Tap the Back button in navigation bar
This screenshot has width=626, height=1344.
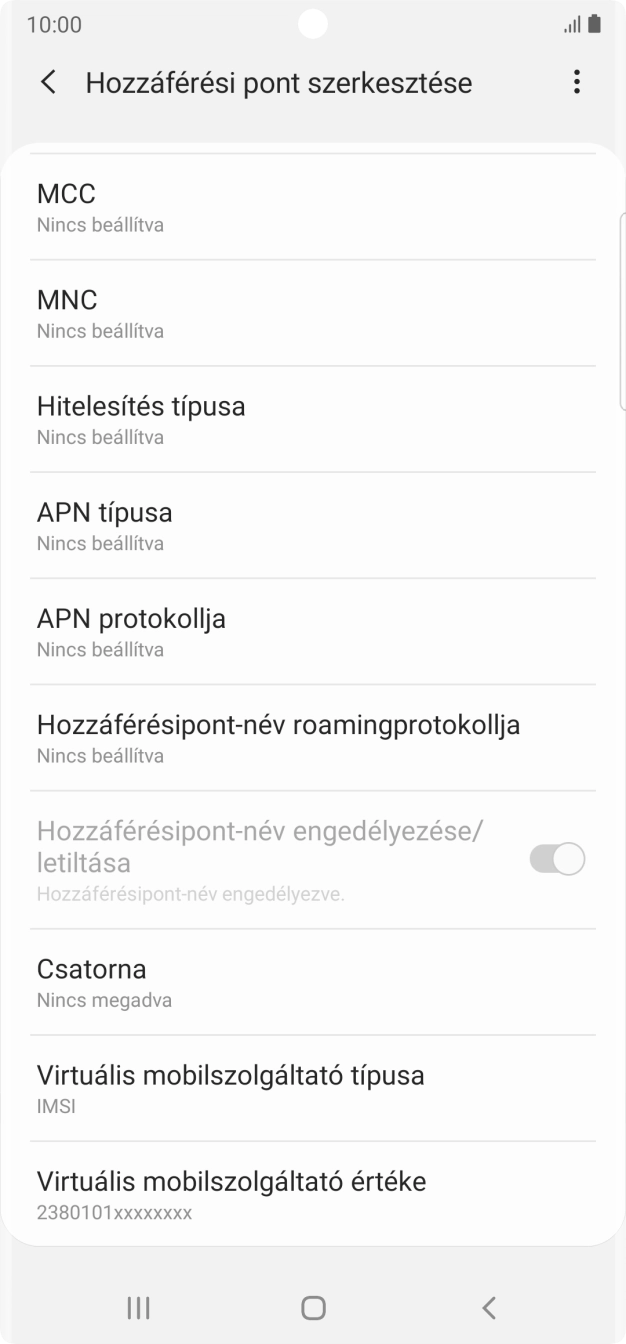pyautogui.click(x=489, y=1307)
